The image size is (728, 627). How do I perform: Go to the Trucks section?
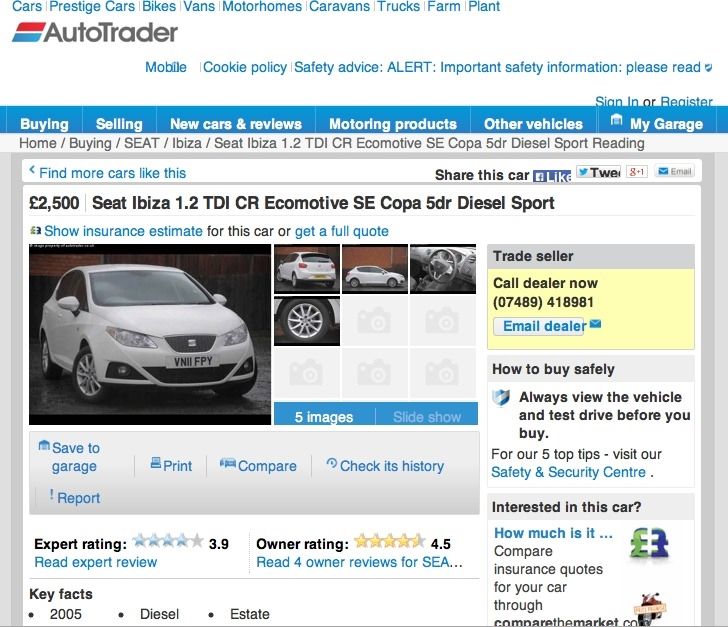click(x=398, y=7)
